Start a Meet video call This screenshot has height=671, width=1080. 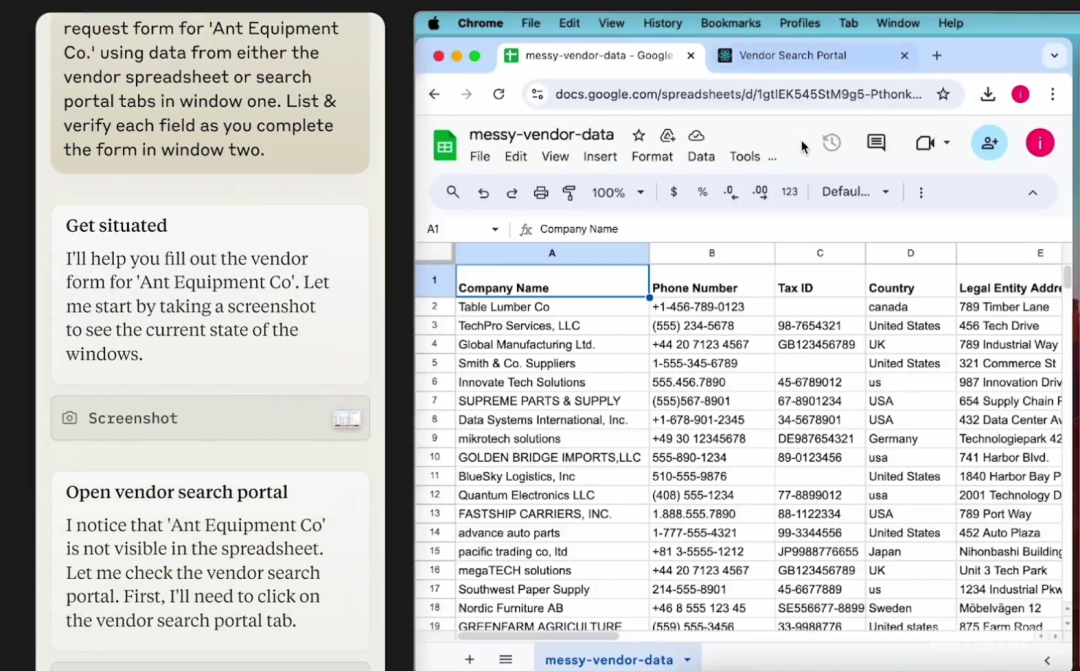coord(924,143)
